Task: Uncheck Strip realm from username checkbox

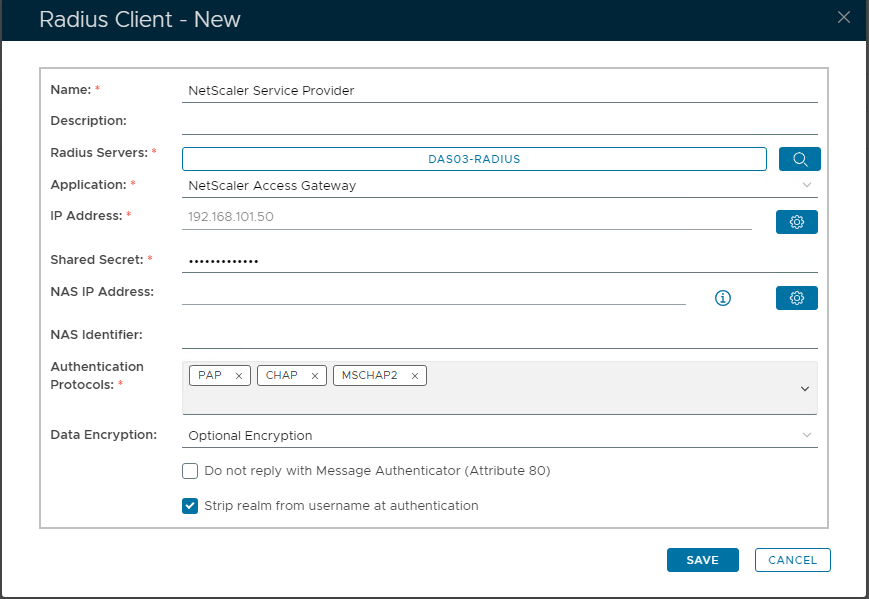Action: [x=190, y=506]
